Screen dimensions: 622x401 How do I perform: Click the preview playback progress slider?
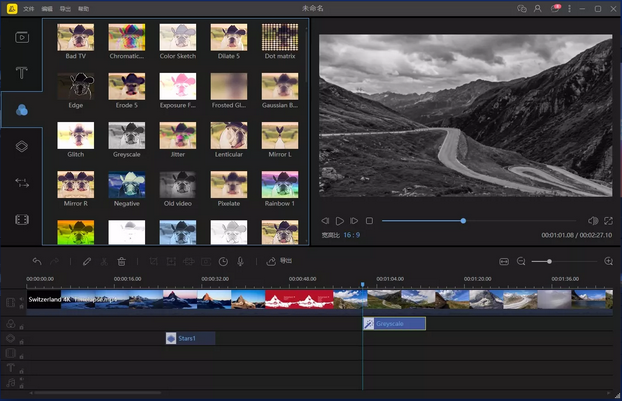(x=463, y=220)
